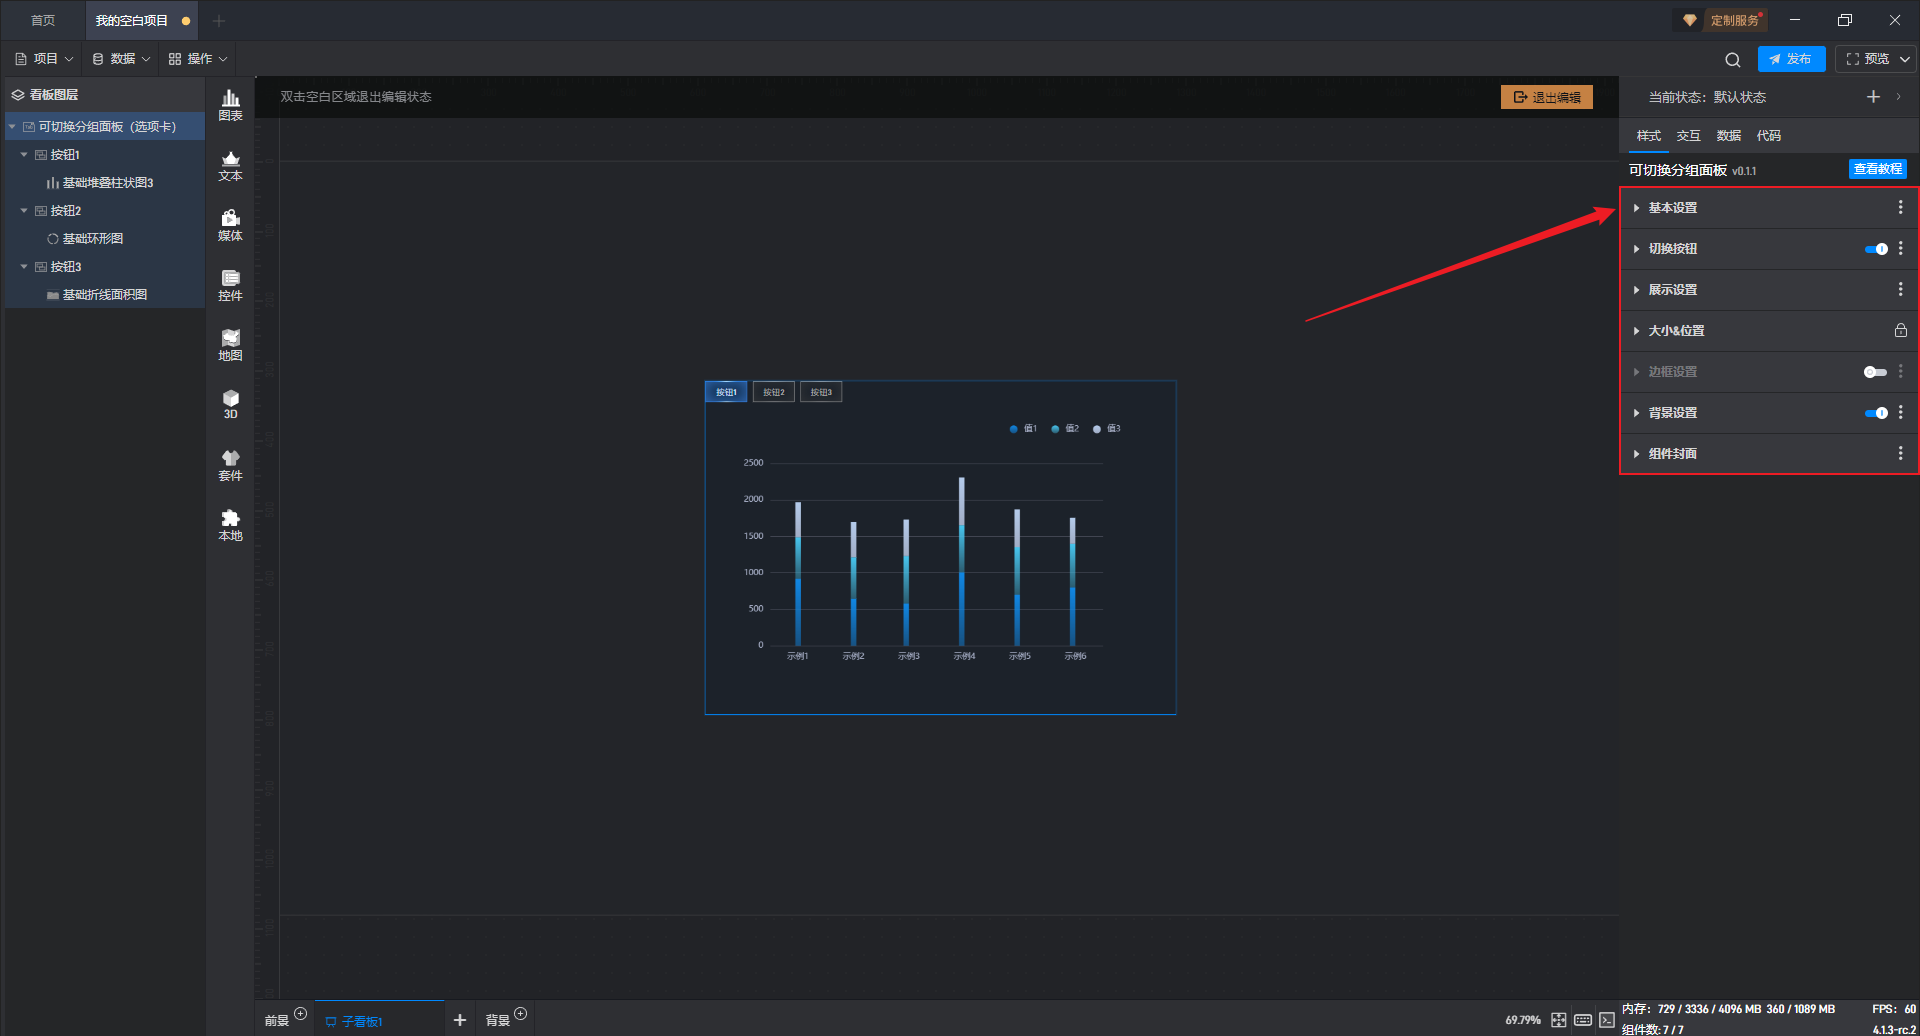Add a foreground layer next to 前景
1920x1036 pixels.
300,1014
